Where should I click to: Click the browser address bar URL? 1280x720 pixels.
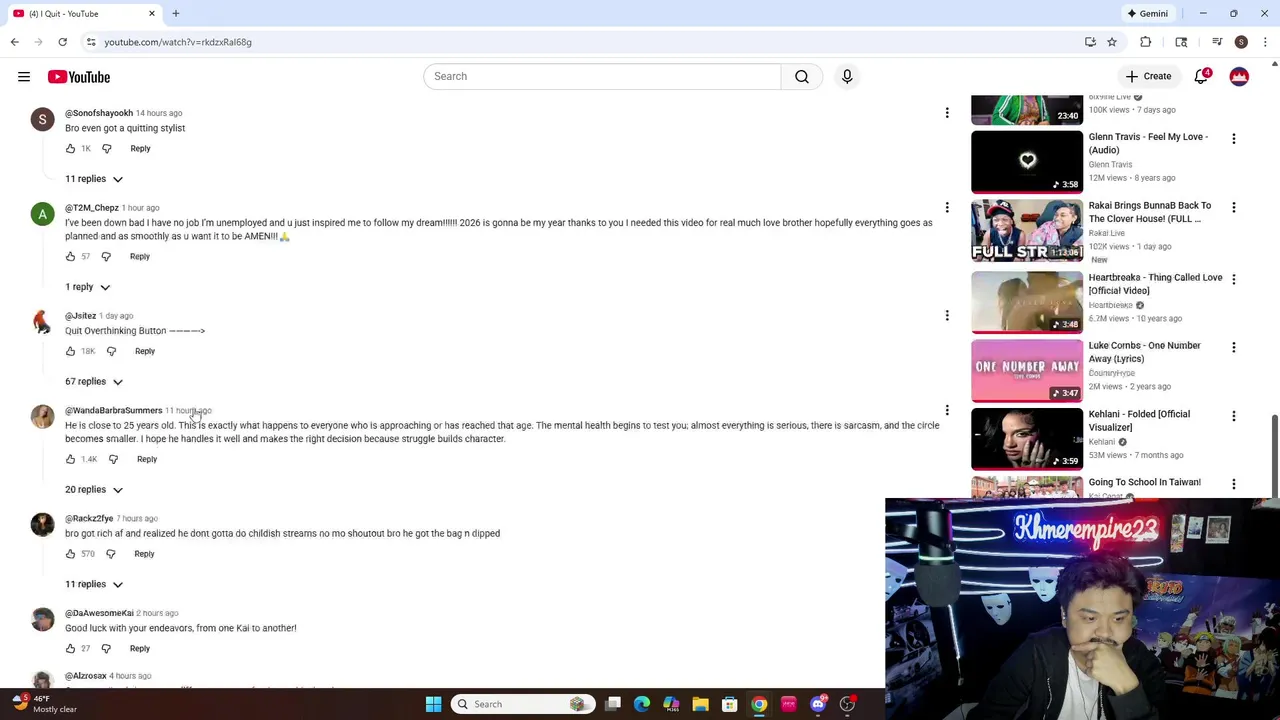coord(178,42)
